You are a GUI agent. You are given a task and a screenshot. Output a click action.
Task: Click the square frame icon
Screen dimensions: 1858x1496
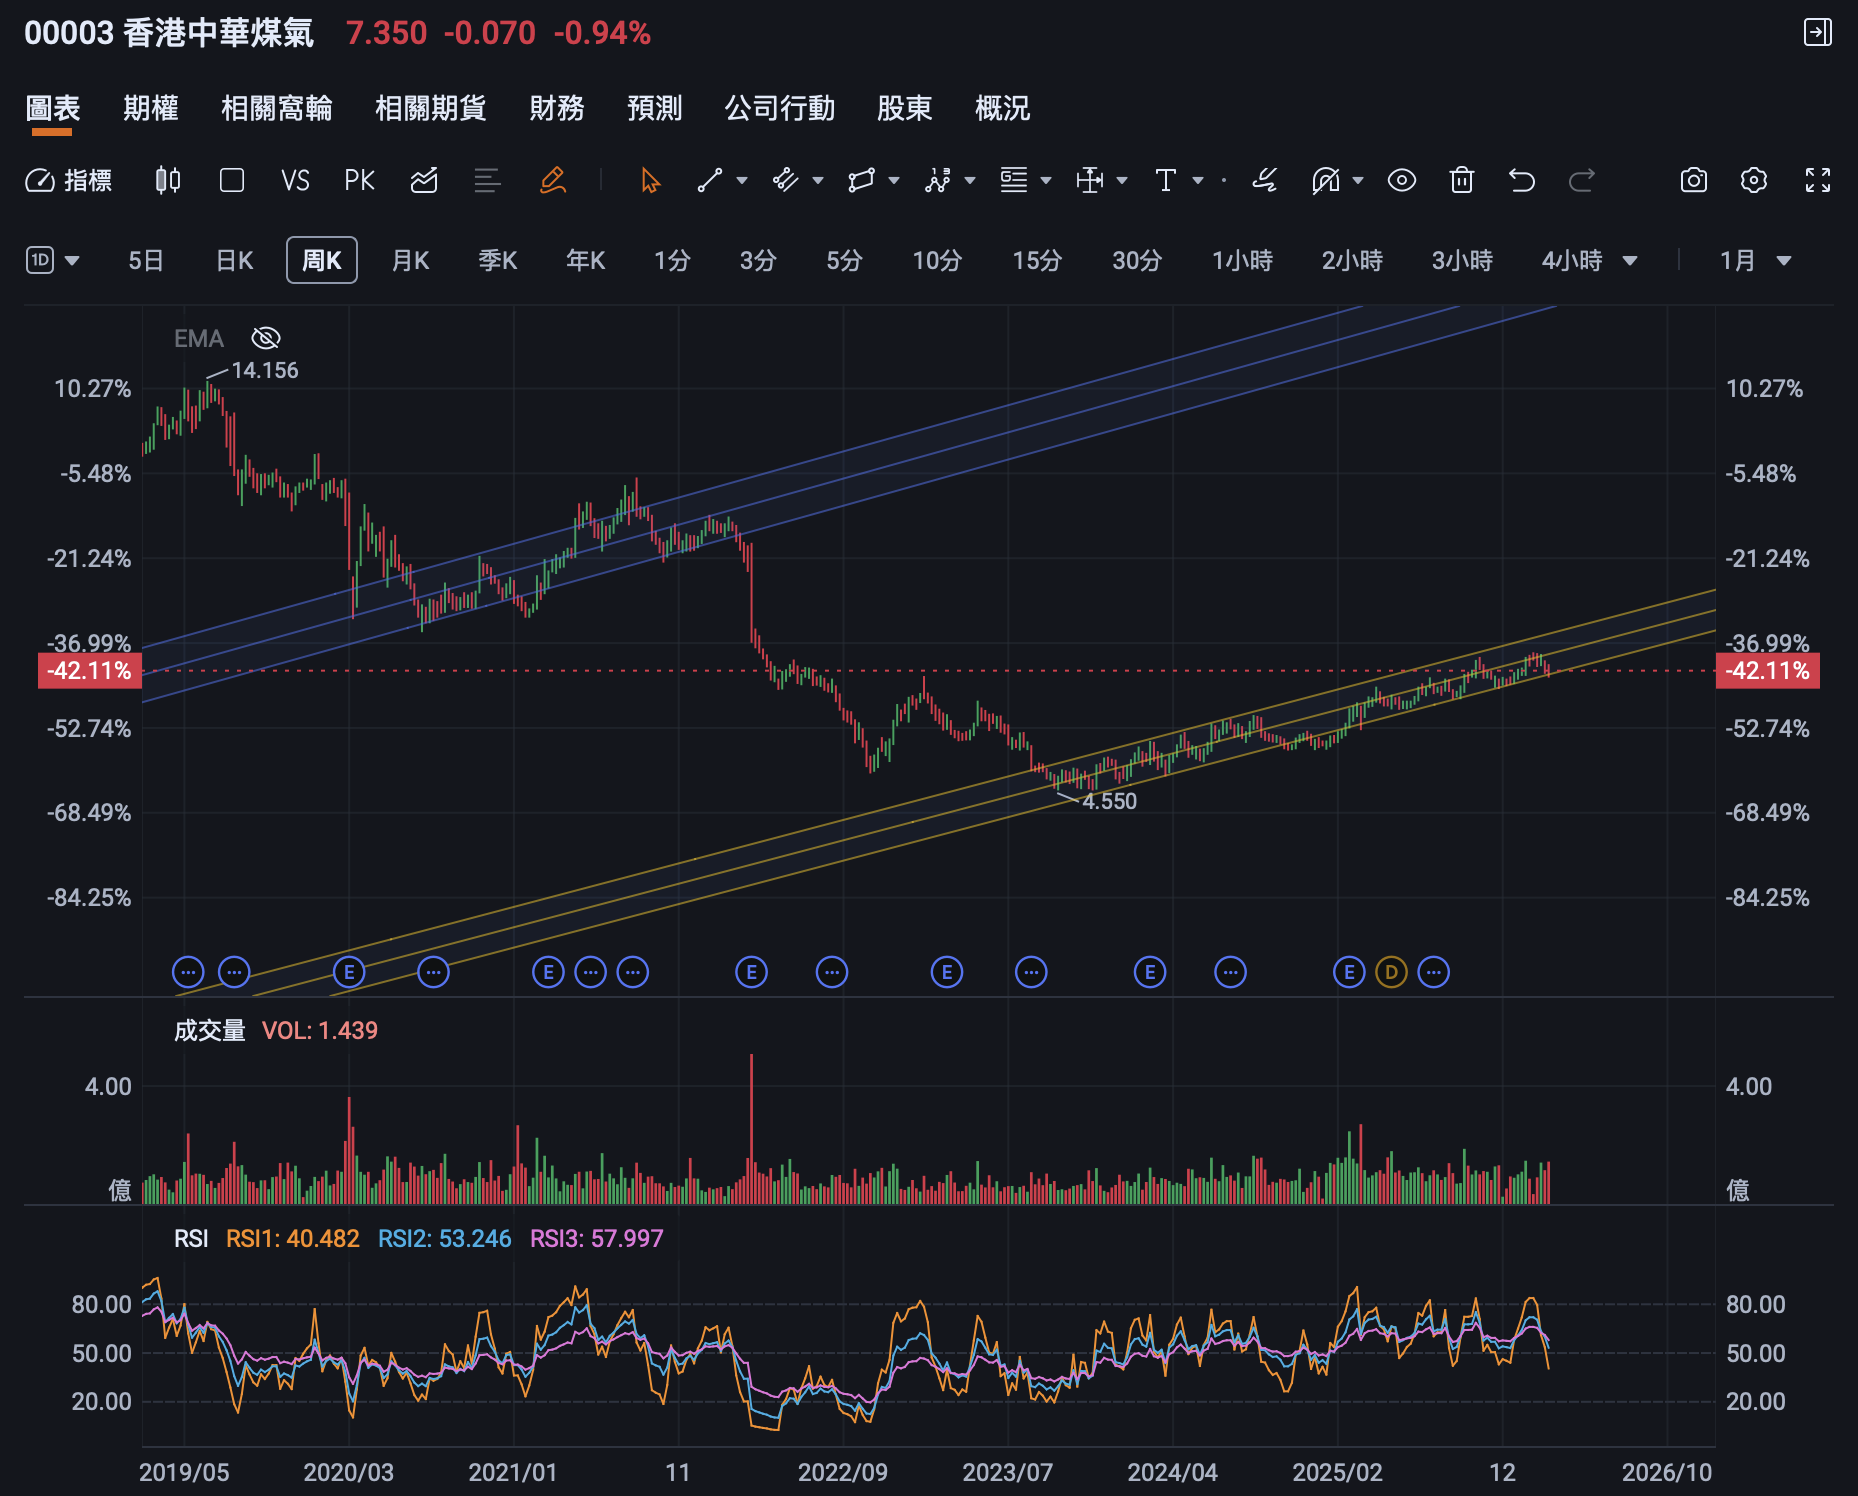pos(232,180)
